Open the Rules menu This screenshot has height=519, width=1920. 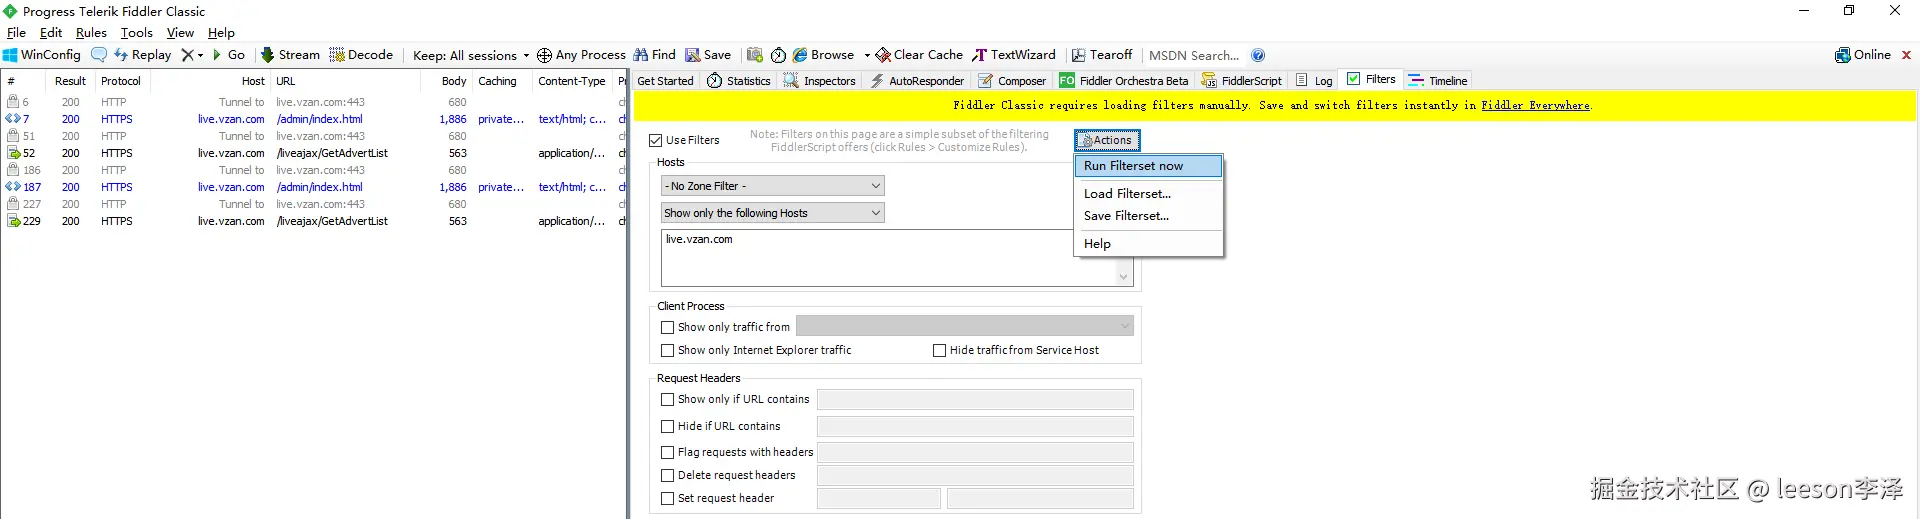tap(91, 33)
